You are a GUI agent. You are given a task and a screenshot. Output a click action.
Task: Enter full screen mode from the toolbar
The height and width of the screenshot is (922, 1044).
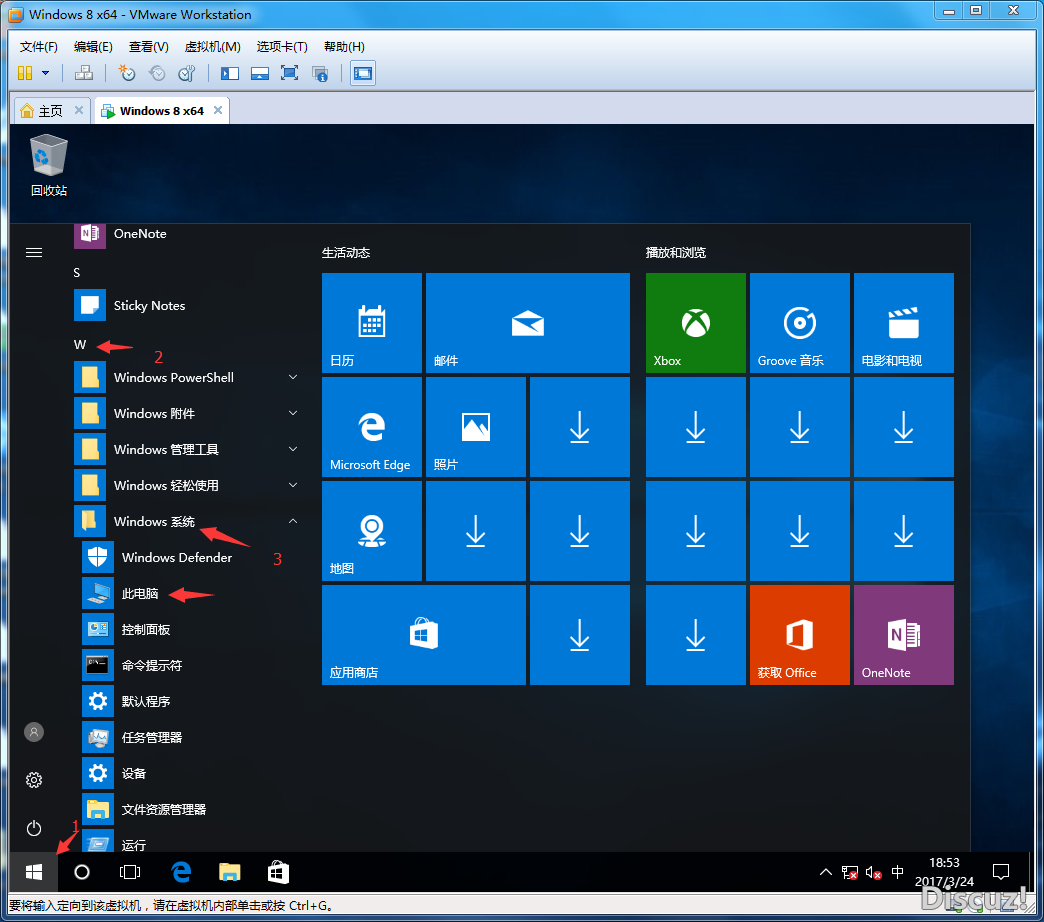click(x=290, y=73)
